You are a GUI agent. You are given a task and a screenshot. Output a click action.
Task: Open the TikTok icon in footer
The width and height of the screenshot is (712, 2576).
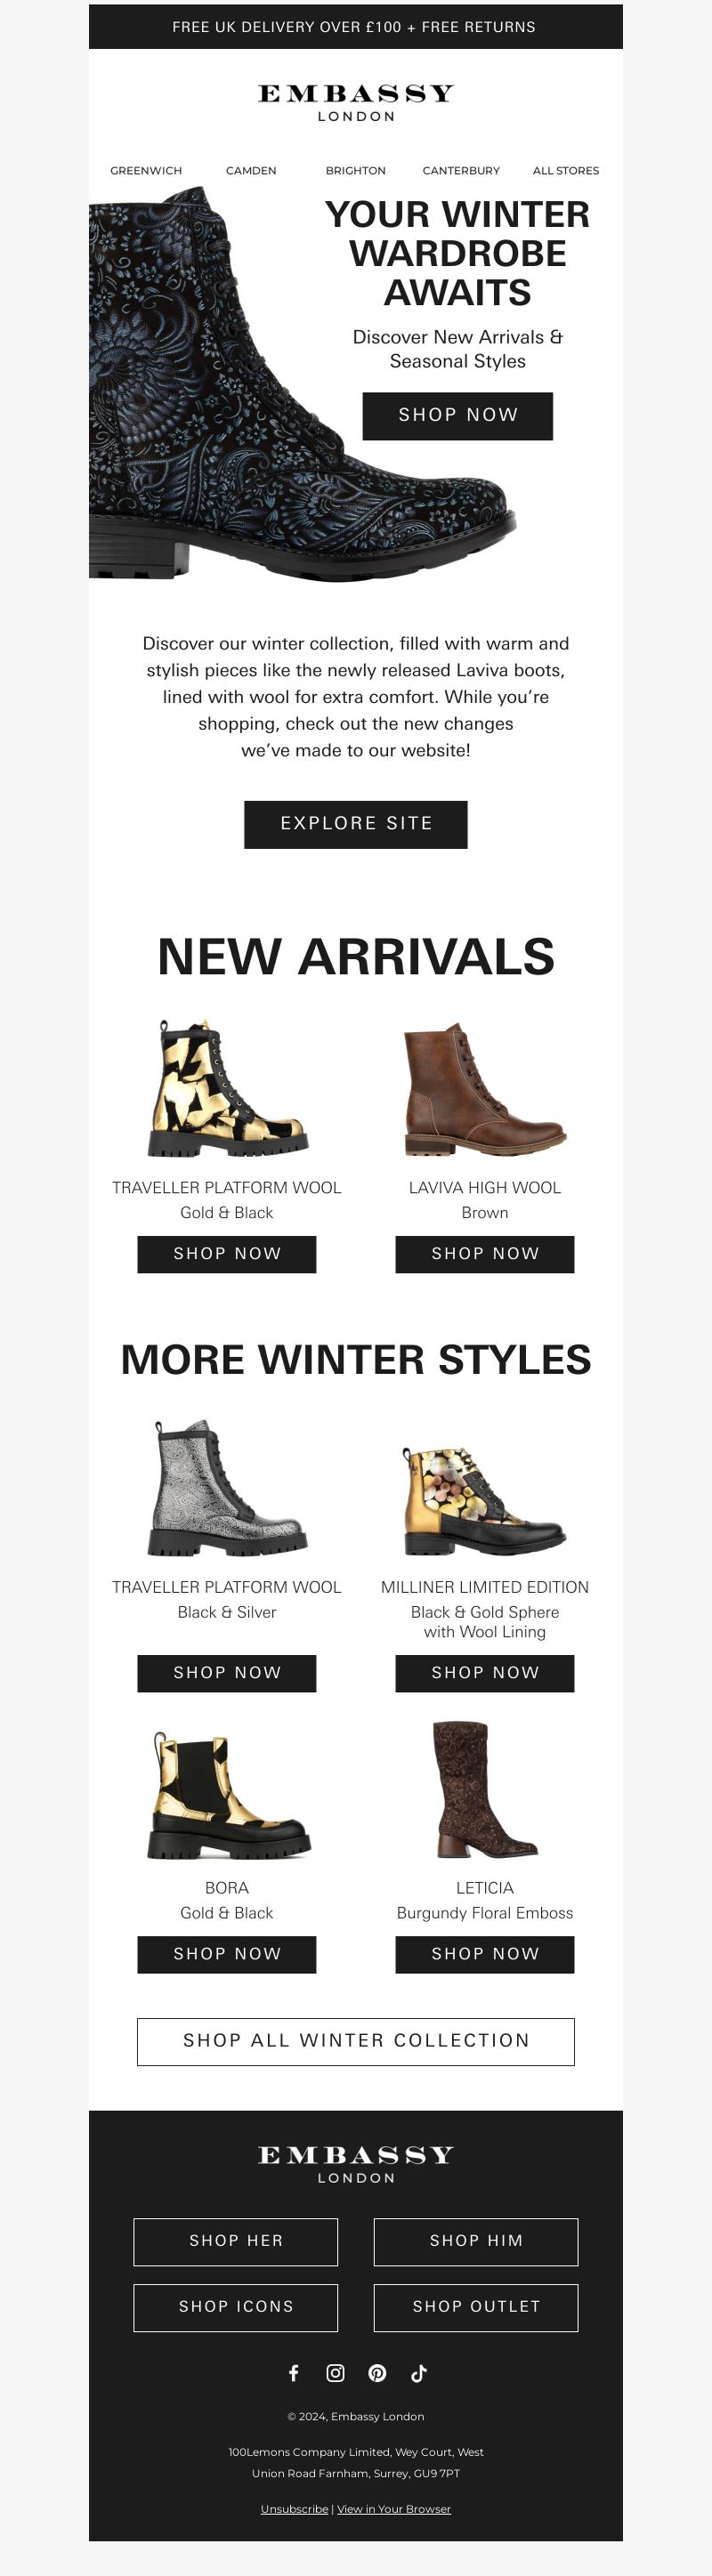(419, 2373)
